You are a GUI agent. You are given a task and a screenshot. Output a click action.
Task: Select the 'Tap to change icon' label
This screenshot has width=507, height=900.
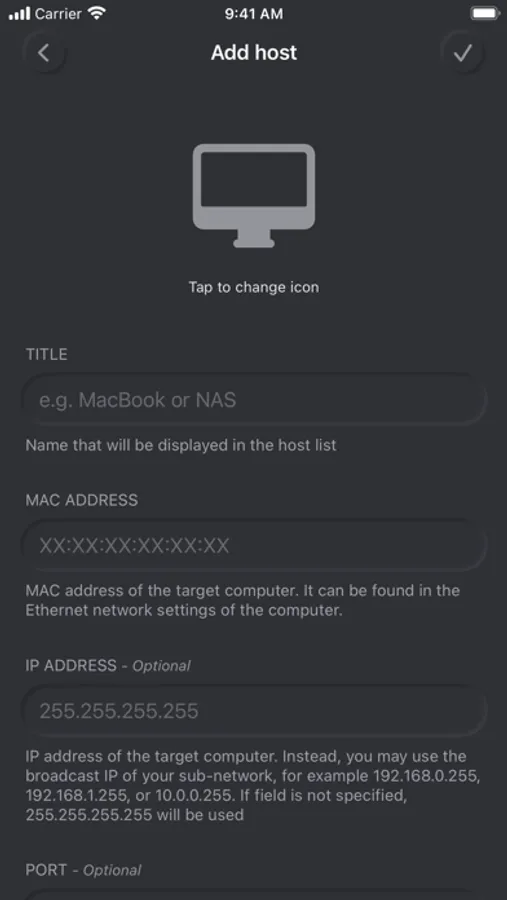click(x=254, y=287)
